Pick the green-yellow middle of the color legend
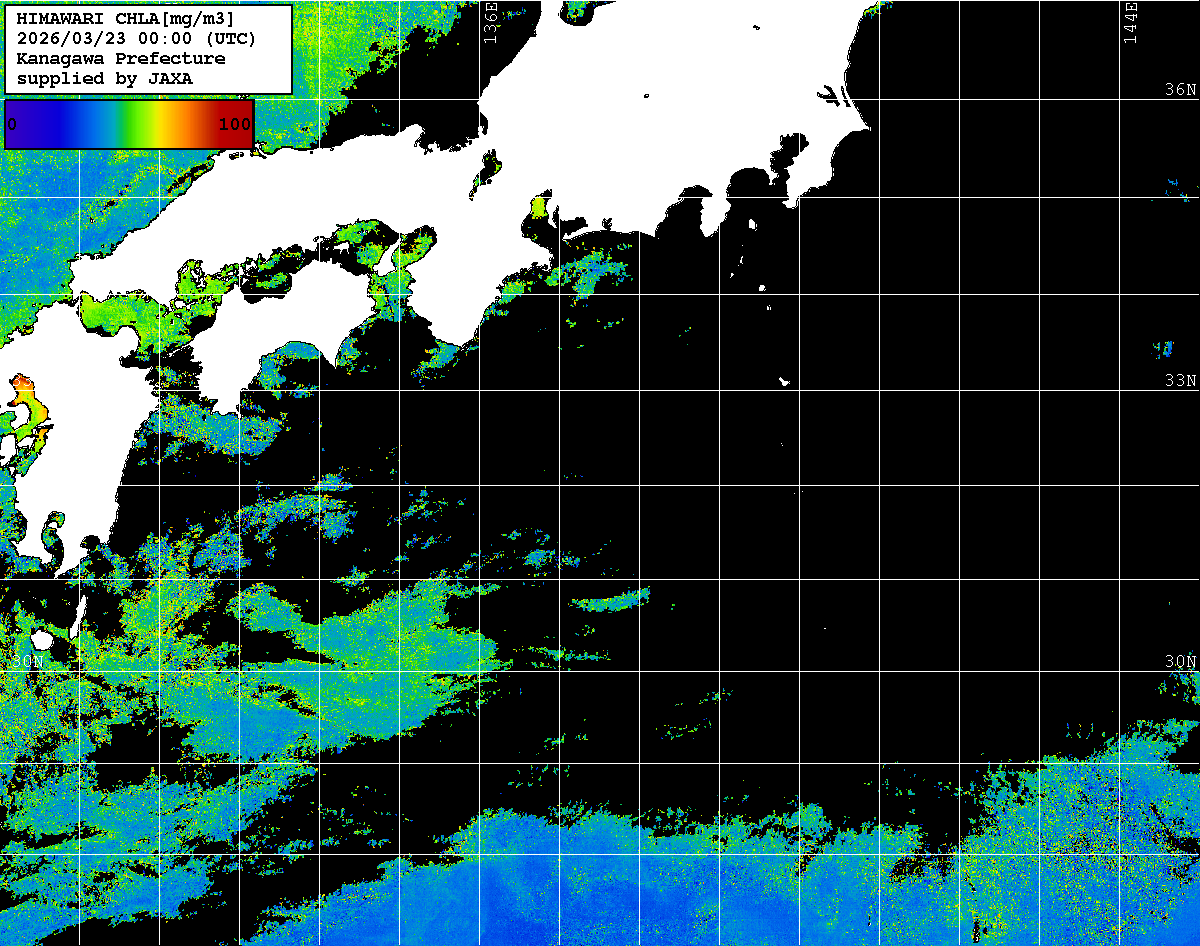 click(x=140, y=124)
